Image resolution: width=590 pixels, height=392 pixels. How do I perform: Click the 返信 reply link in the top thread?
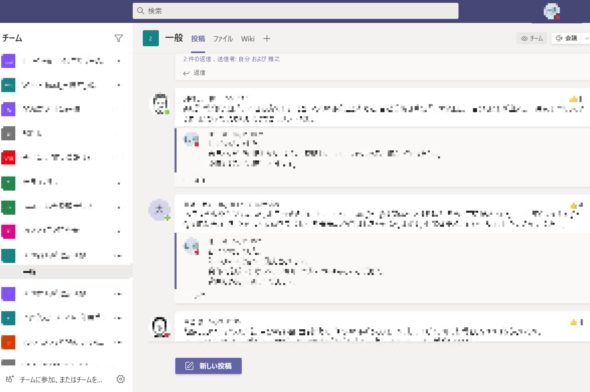pyautogui.click(x=195, y=73)
